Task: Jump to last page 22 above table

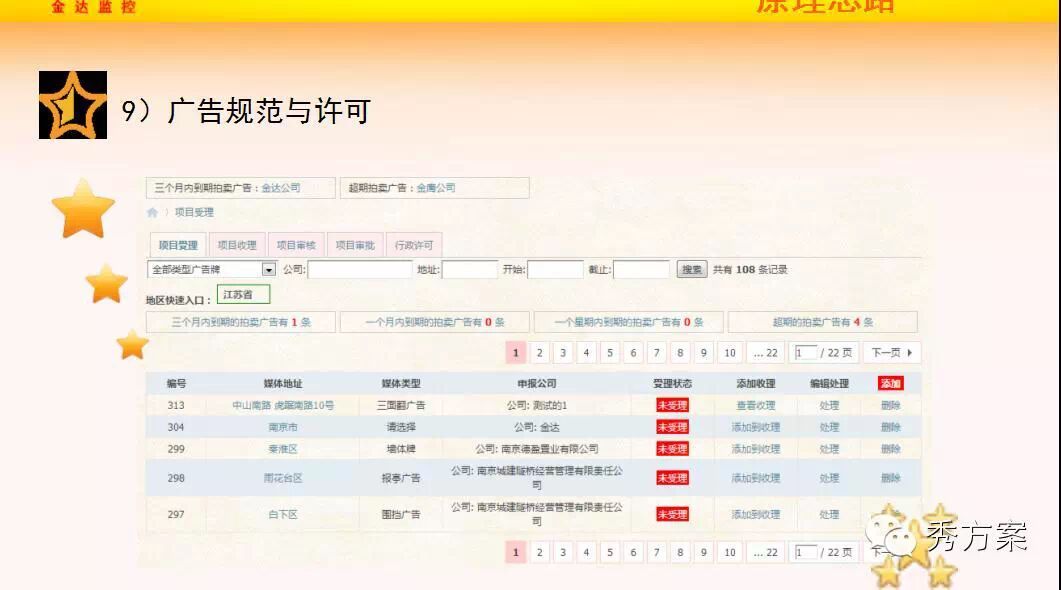Action: click(x=766, y=353)
